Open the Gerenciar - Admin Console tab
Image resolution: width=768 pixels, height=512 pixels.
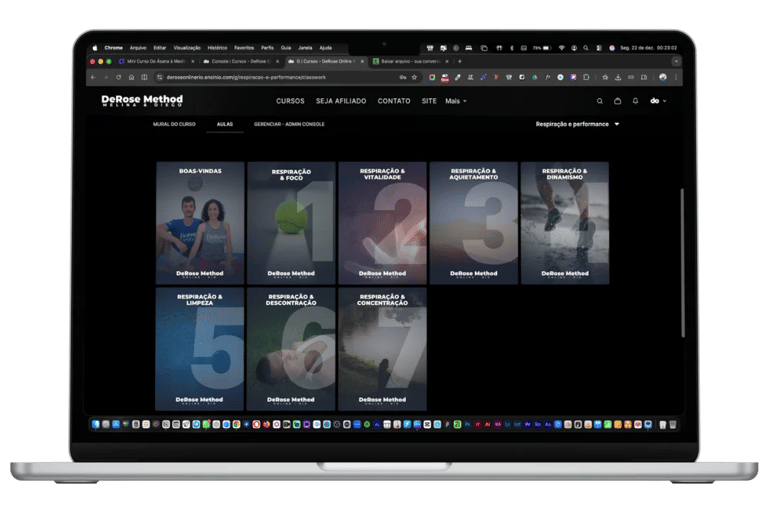(x=289, y=124)
